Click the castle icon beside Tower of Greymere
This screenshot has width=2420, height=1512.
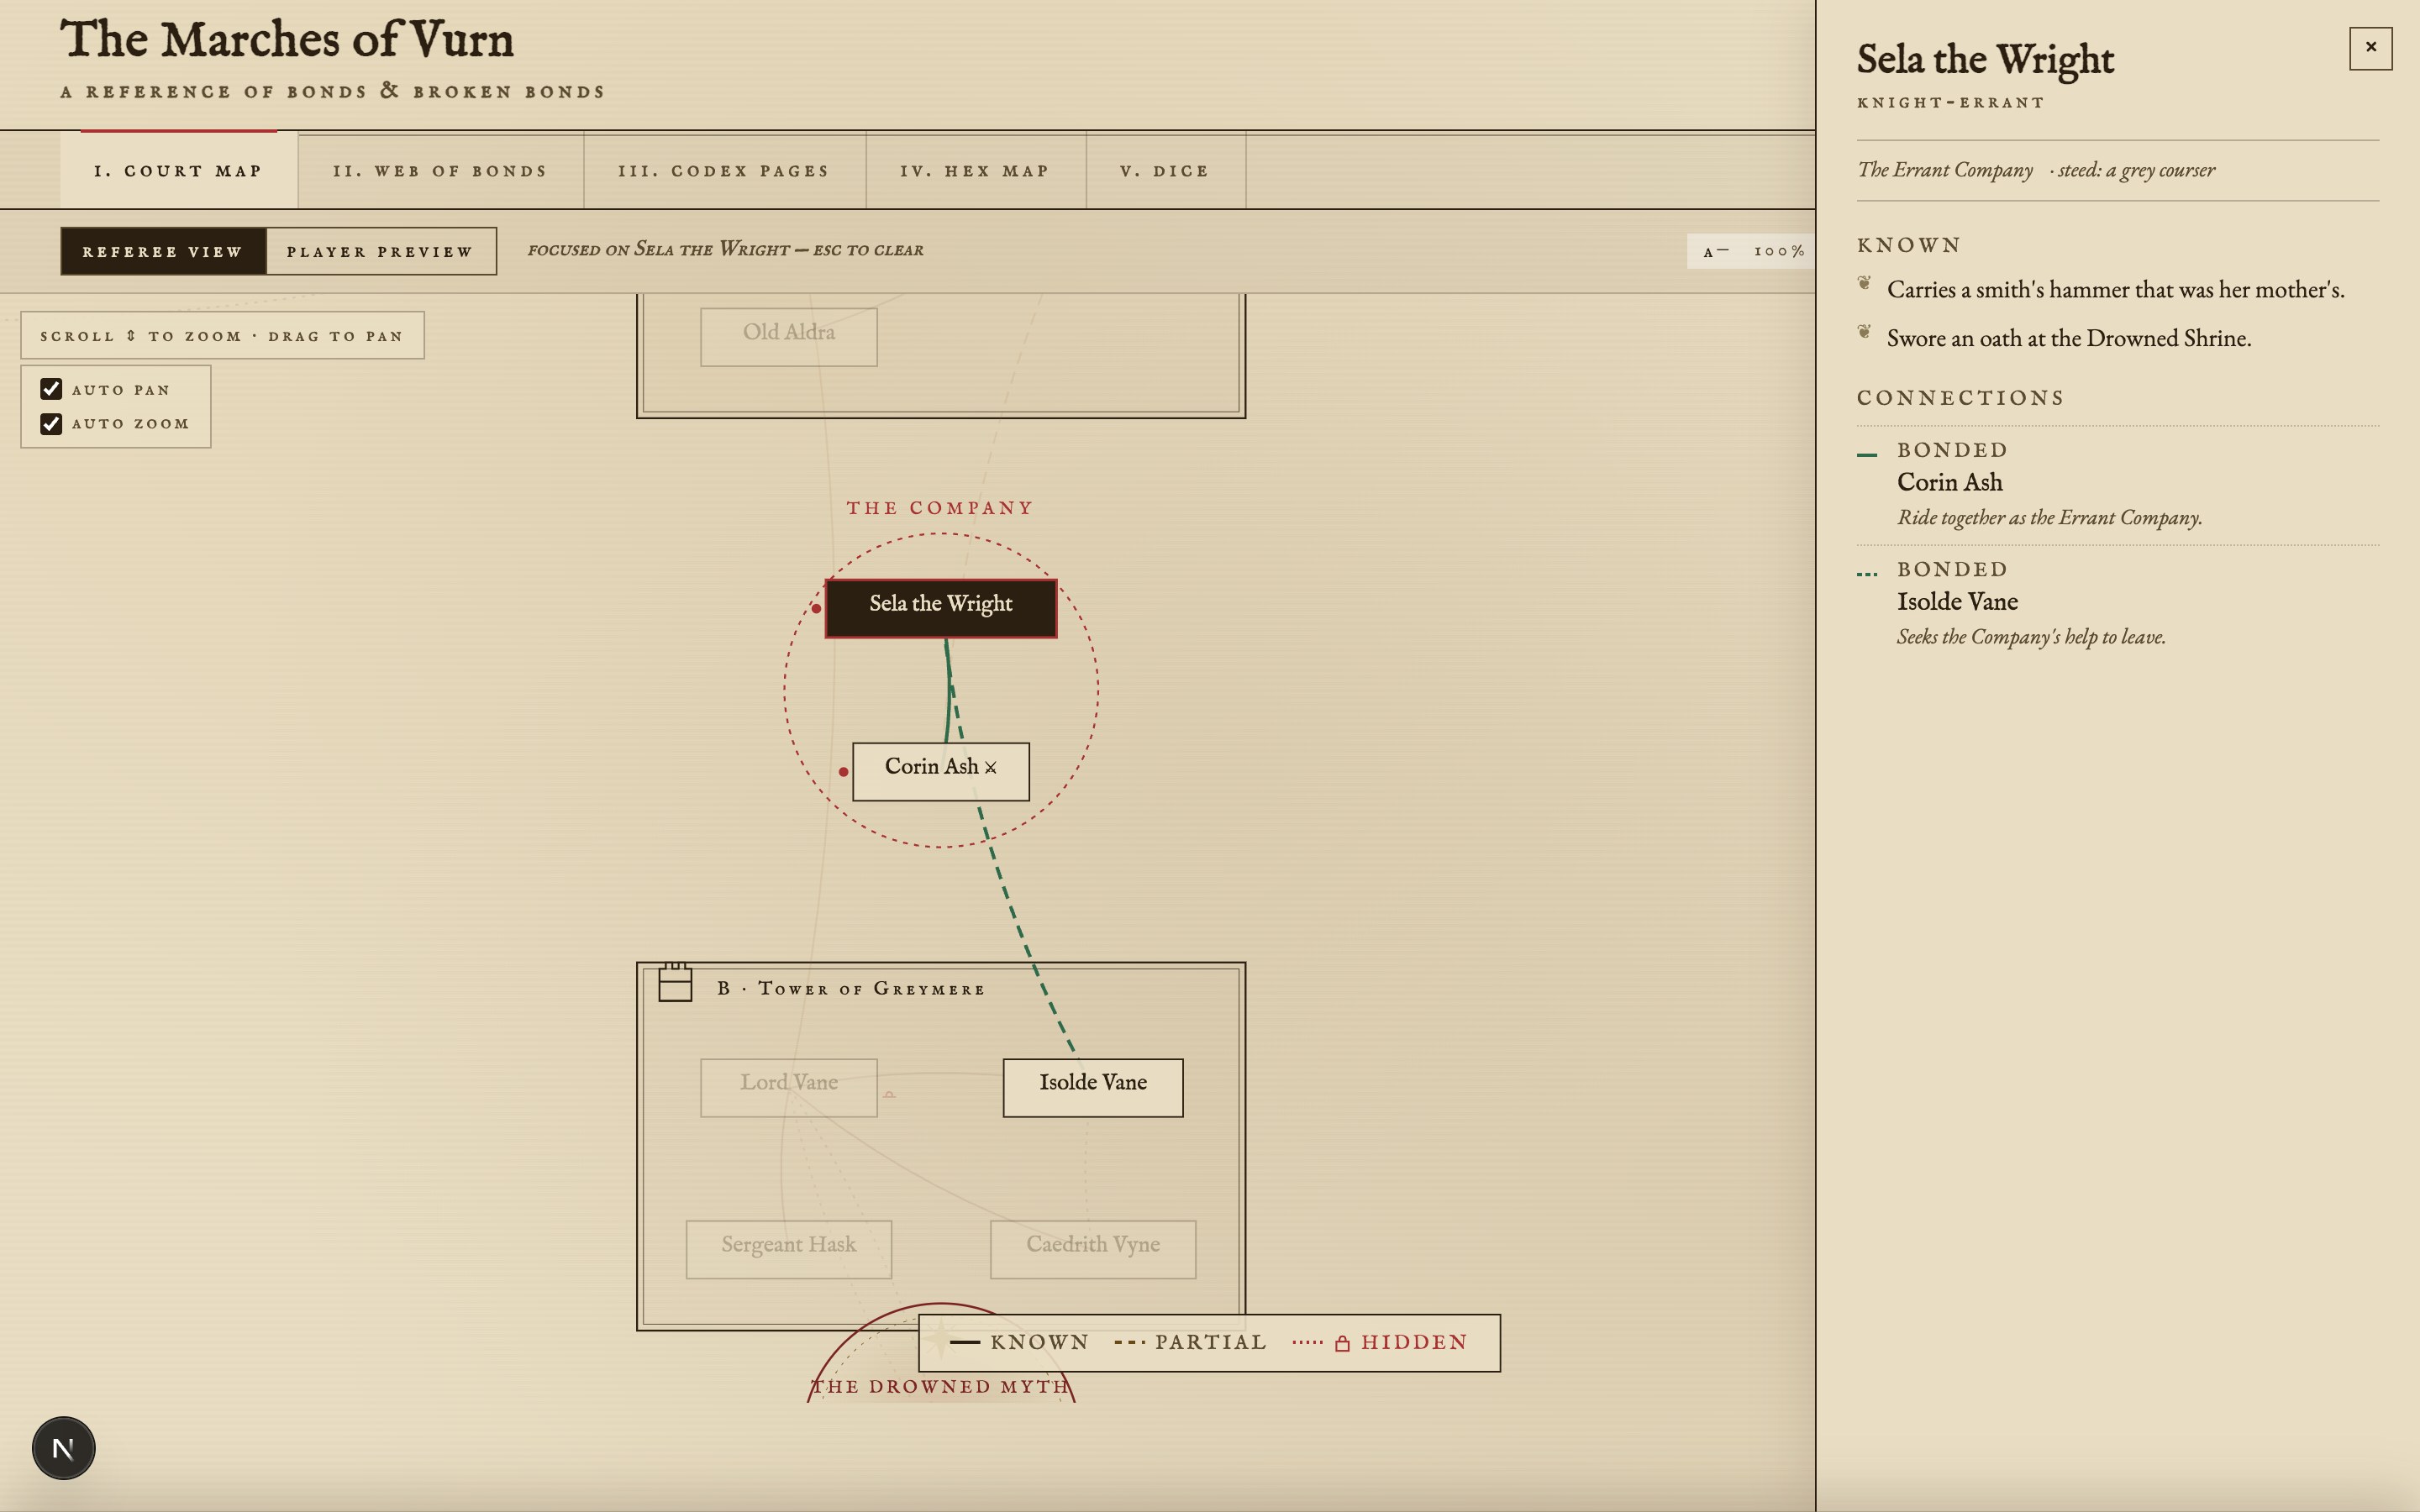[x=675, y=982]
